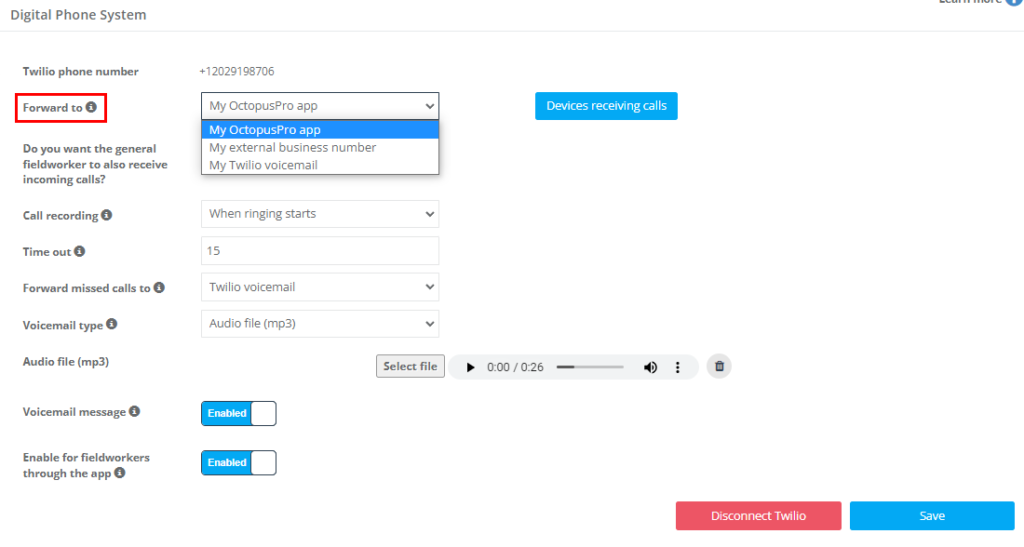The width and height of the screenshot is (1024, 547).
Task: Click Select file button
Action: [410, 366]
